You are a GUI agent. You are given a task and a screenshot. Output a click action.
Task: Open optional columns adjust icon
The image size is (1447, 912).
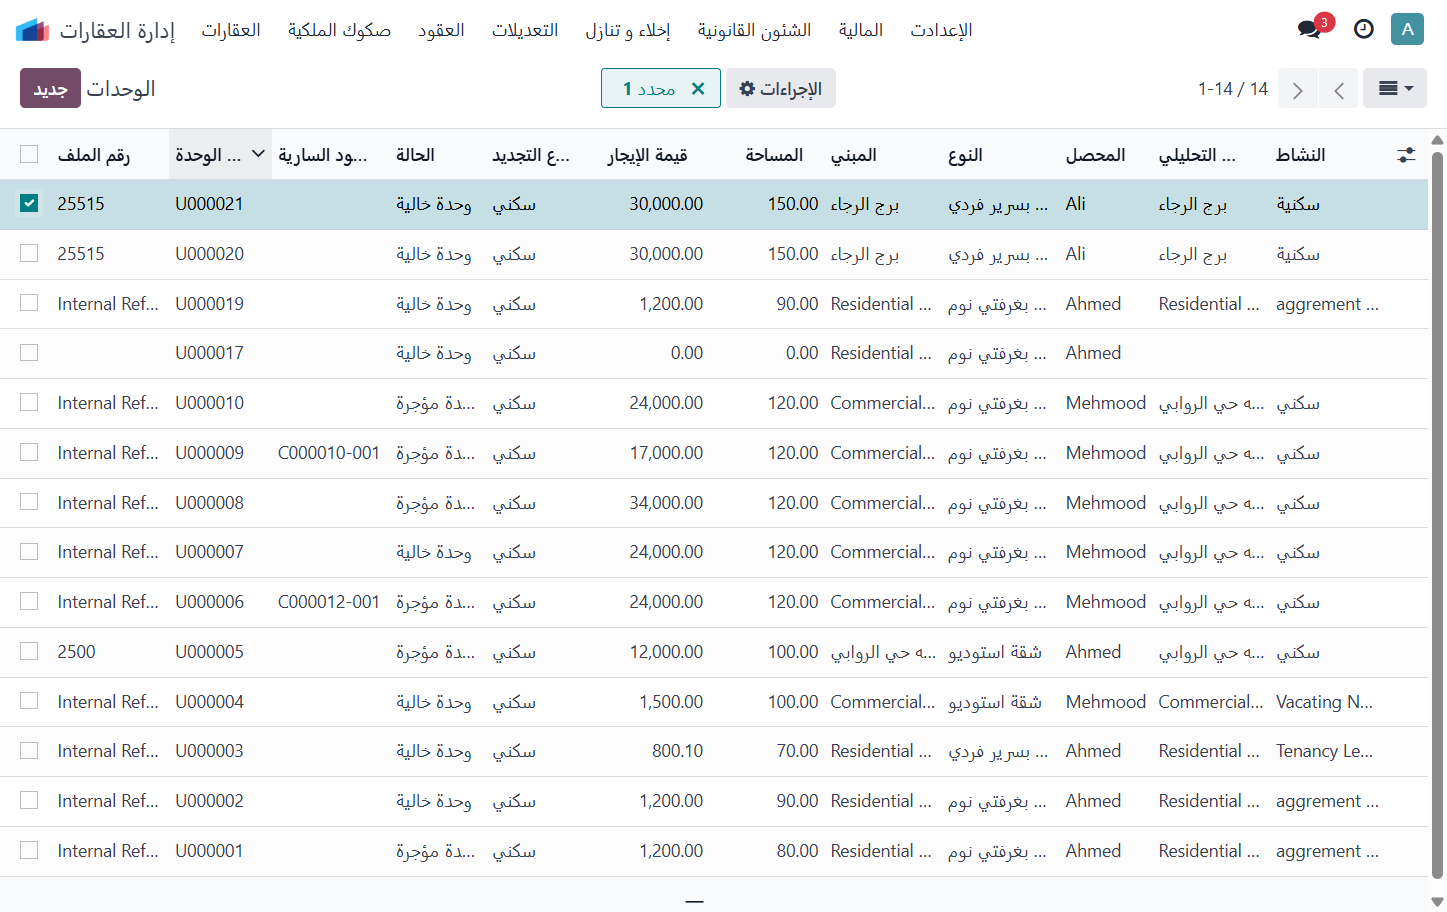click(1406, 155)
